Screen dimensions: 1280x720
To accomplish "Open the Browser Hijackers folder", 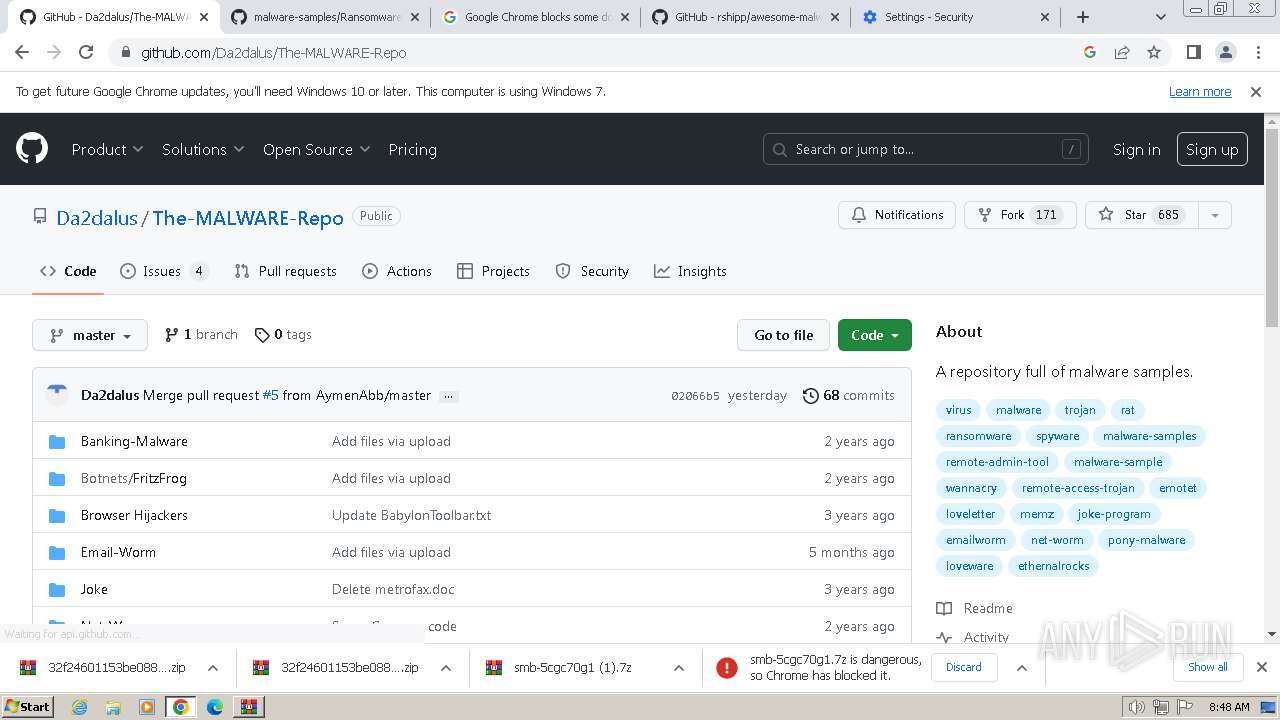I will pyautogui.click(x=134, y=515).
